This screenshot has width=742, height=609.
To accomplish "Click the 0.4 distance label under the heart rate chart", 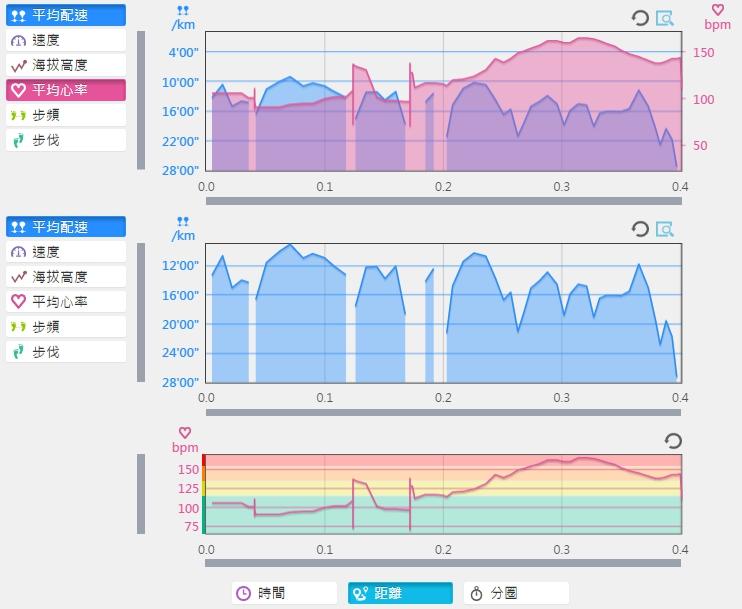I will point(680,550).
